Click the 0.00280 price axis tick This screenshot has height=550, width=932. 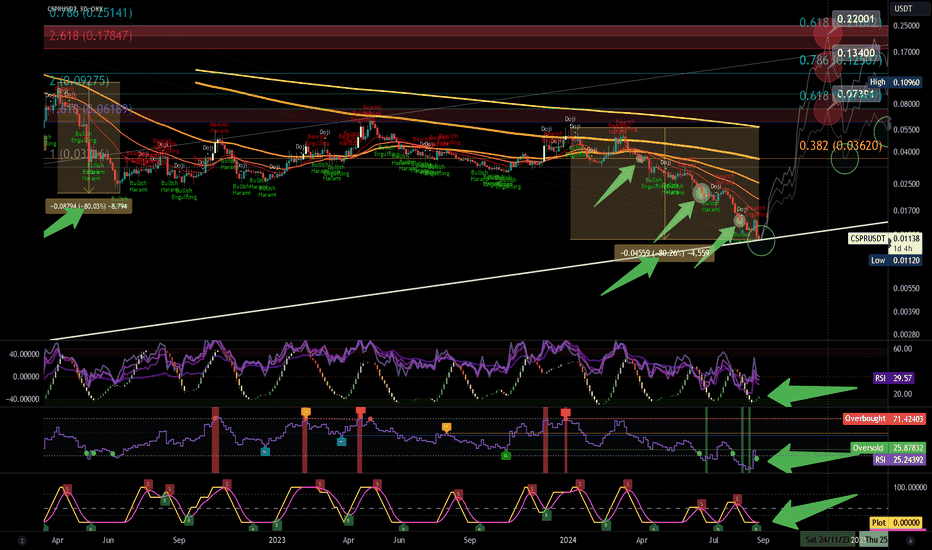click(x=906, y=335)
